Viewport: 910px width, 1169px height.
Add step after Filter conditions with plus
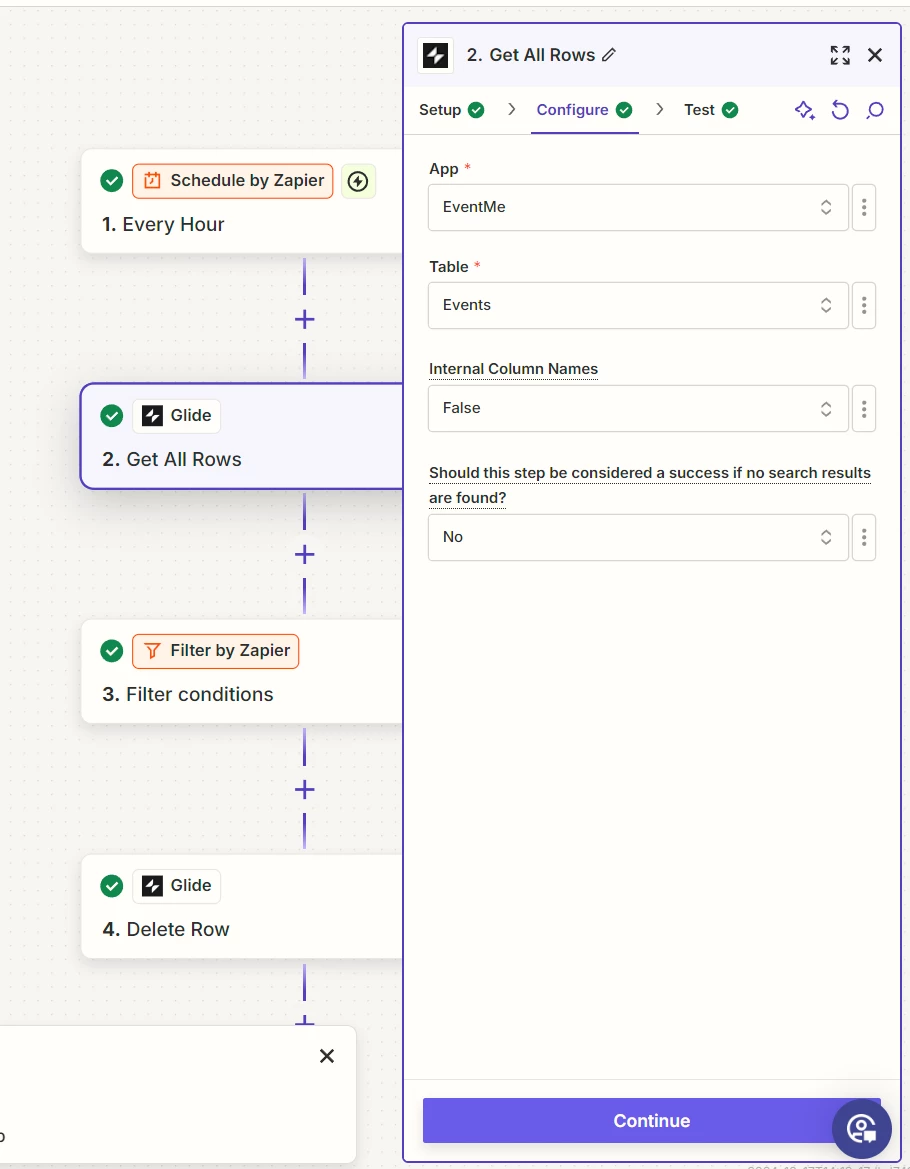pyautogui.click(x=304, y=790)
